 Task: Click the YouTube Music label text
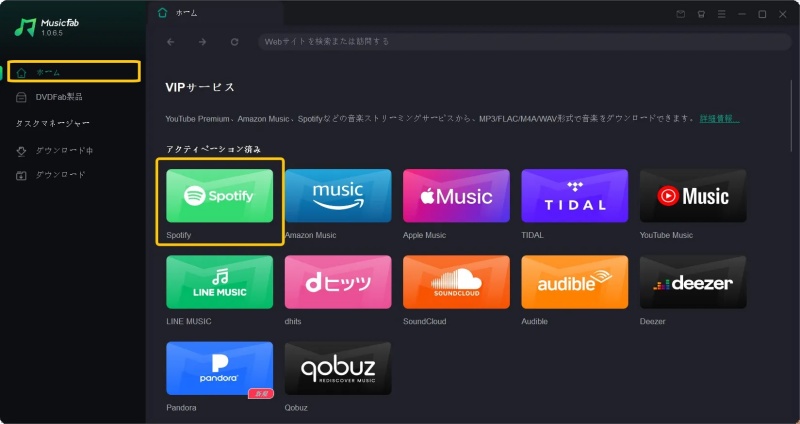[666, 235]
